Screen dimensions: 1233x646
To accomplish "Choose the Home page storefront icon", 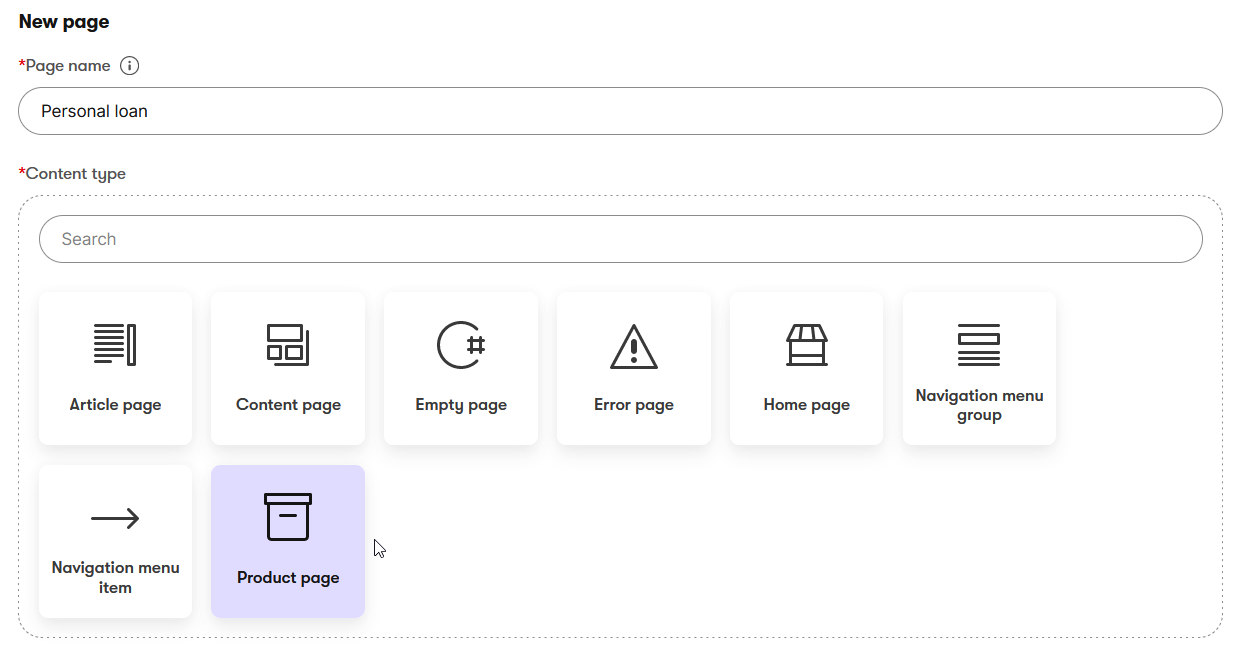I will tap(806, 345).
